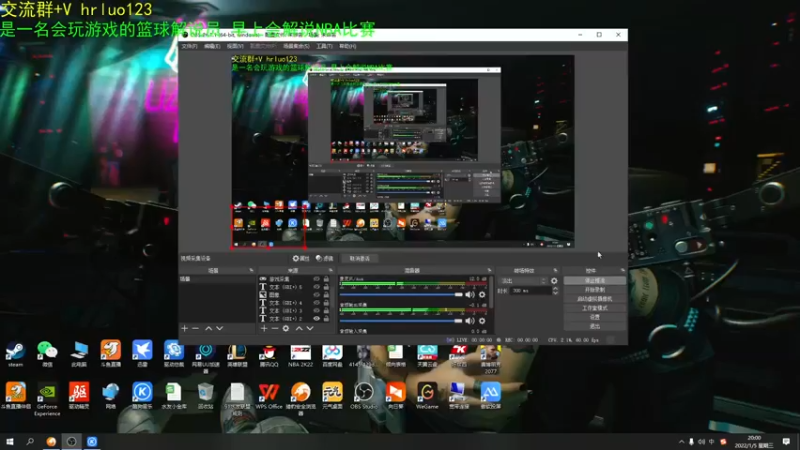
Task: Remove selected scene with minus icon
Action: point(195,329)
